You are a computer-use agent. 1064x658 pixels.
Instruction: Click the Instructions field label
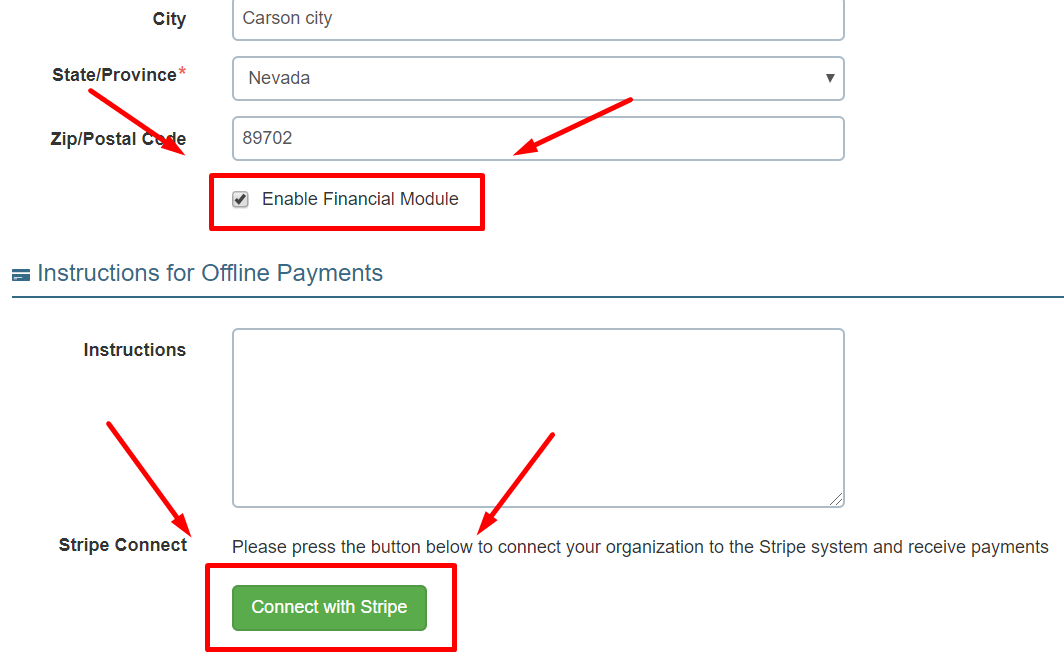[134, 350]
